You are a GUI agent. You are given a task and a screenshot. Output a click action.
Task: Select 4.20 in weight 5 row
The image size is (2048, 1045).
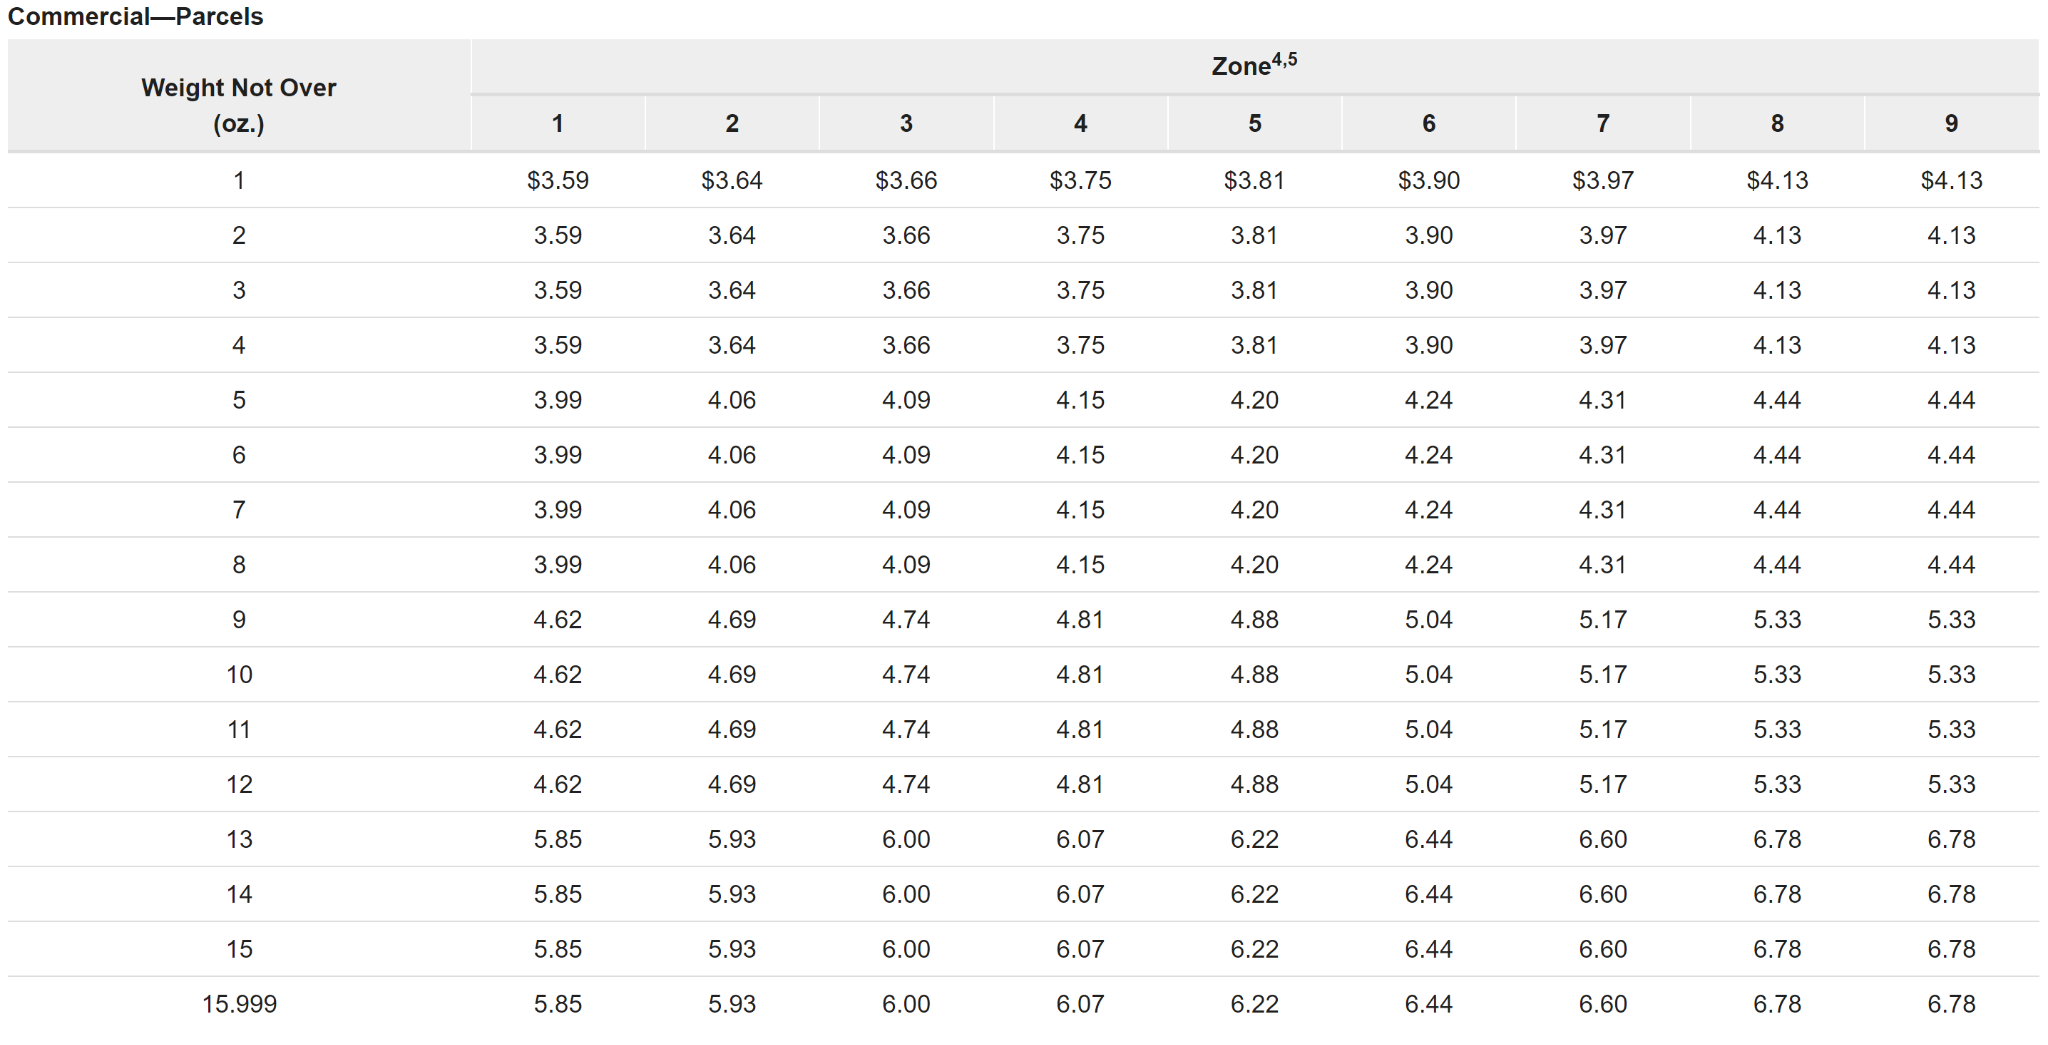1254,400
